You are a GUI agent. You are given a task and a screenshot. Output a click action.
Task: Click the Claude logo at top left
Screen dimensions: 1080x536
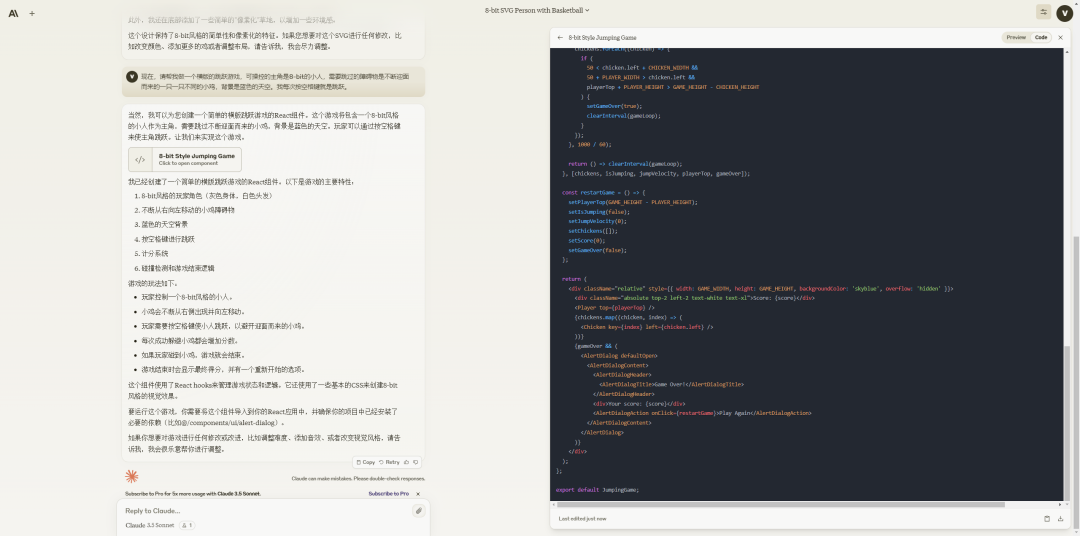[x=13, y=13]
